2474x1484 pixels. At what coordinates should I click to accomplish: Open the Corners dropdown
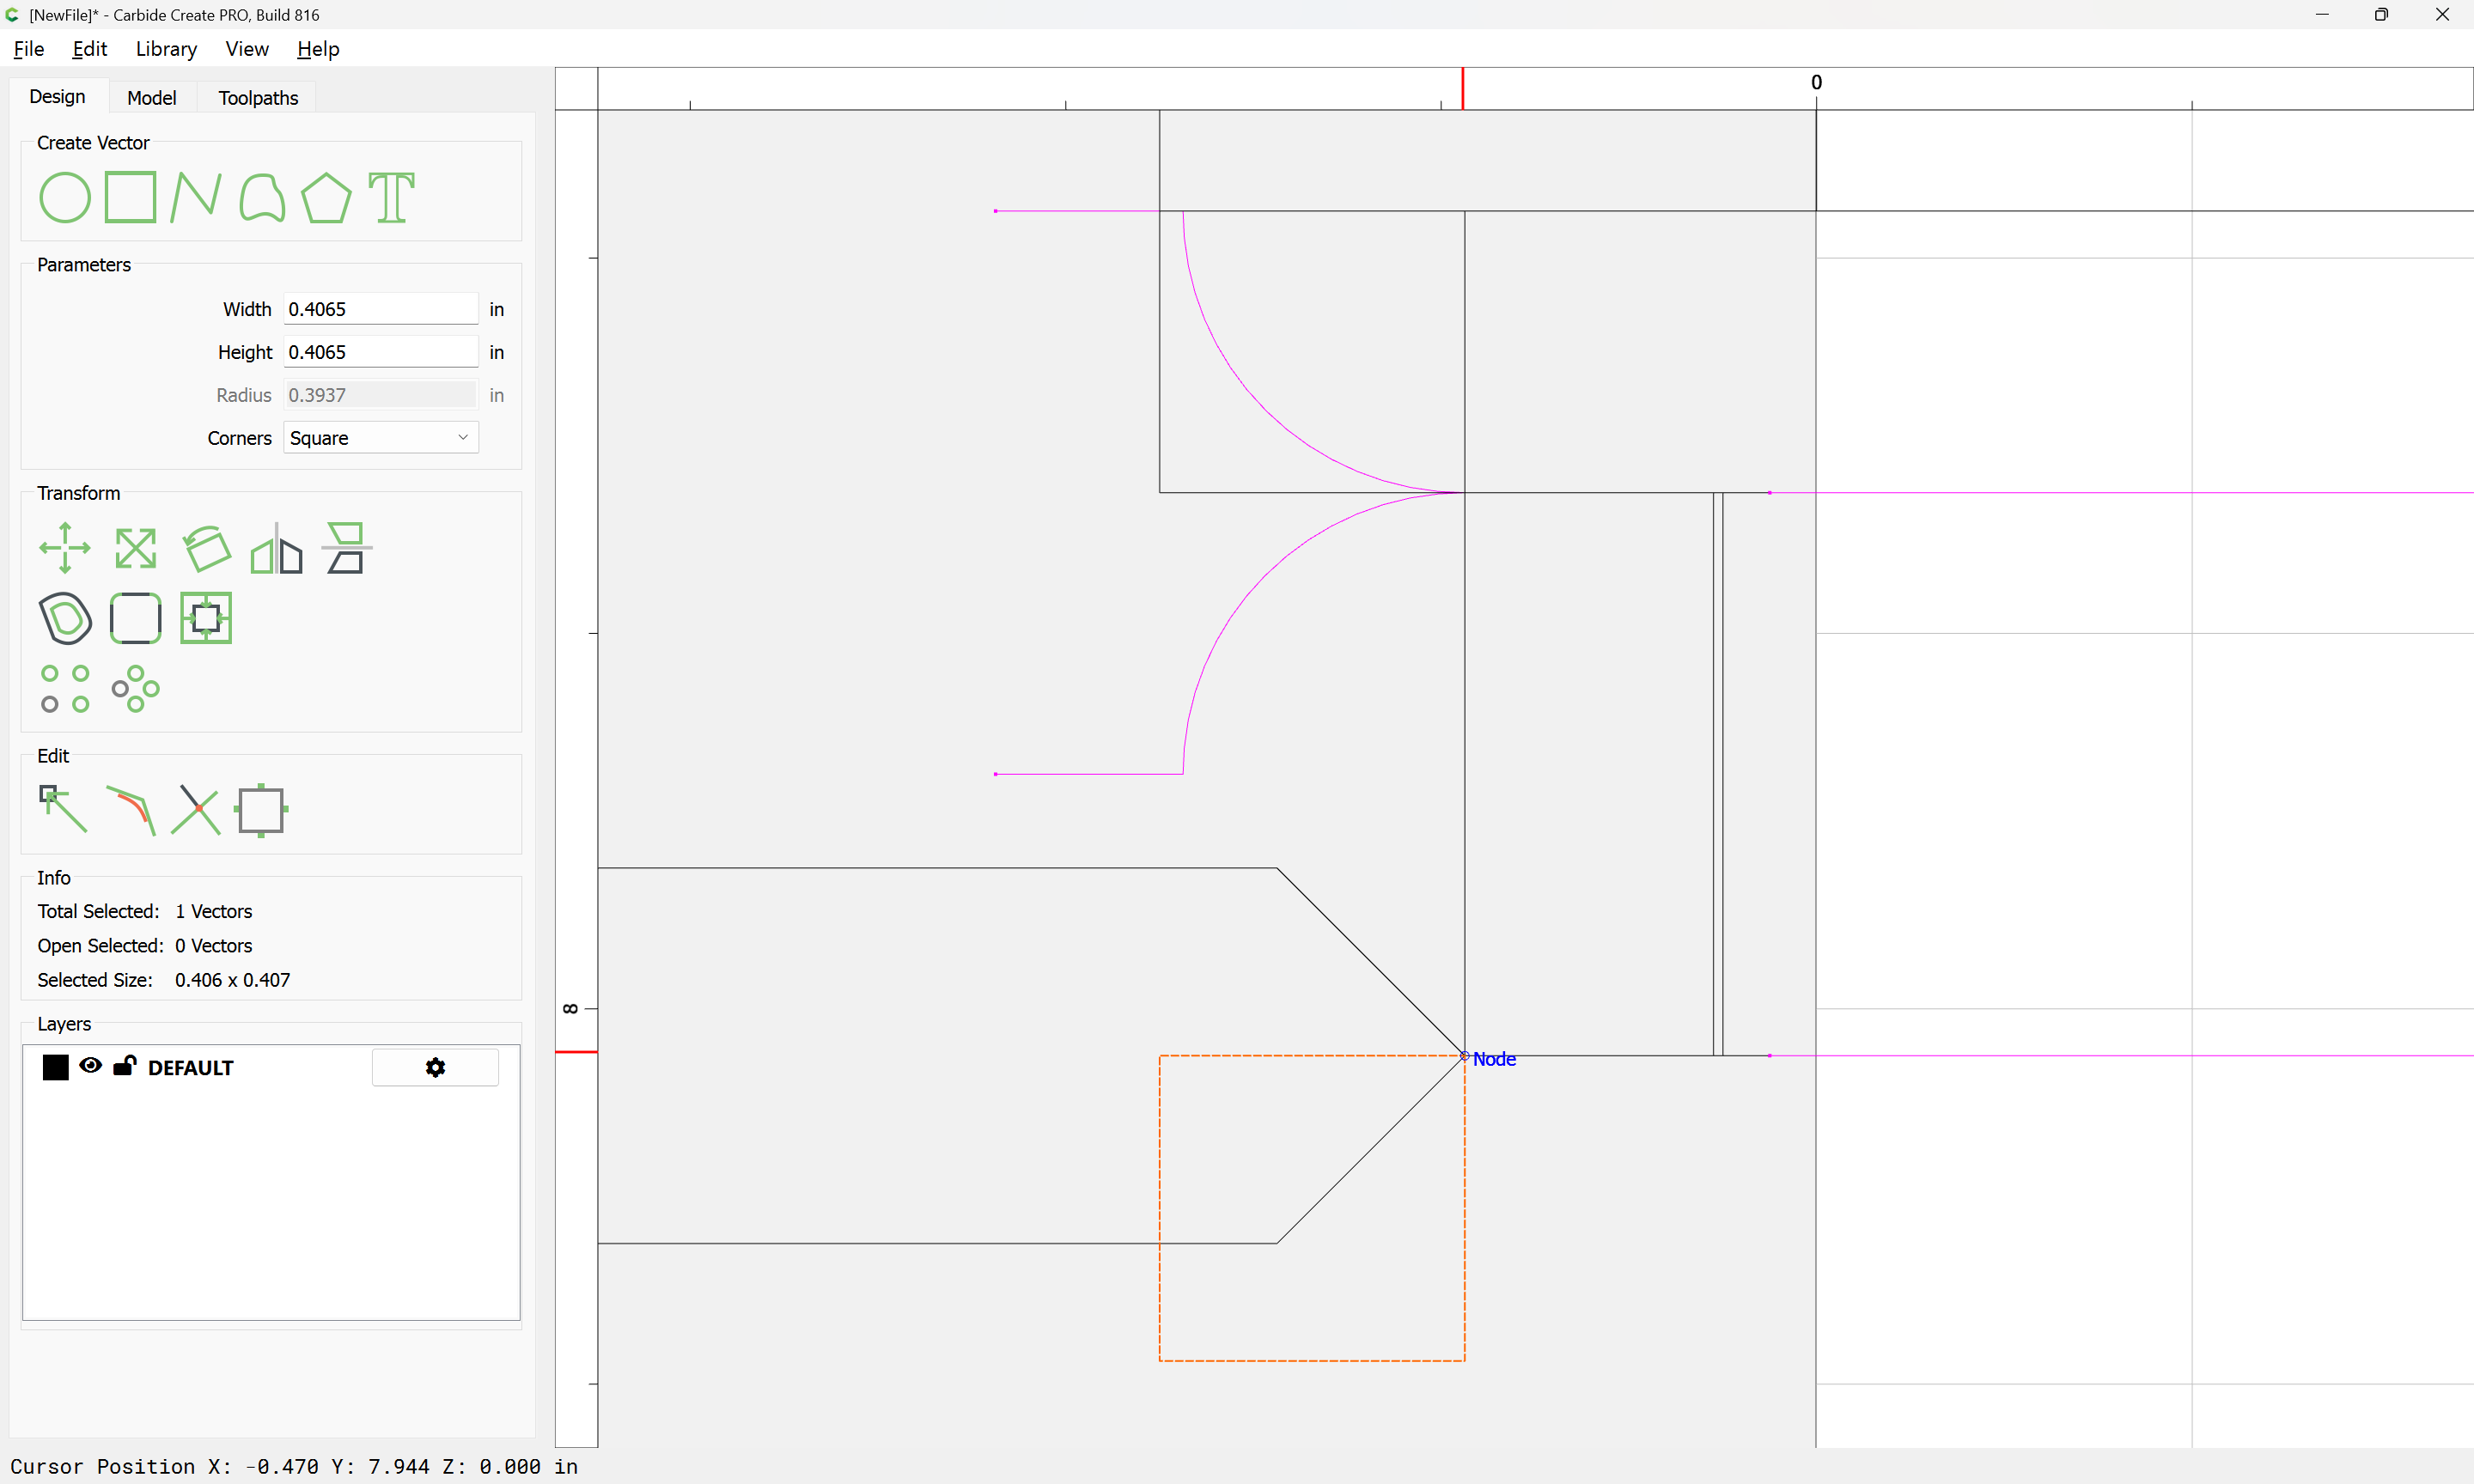[381, 438]
